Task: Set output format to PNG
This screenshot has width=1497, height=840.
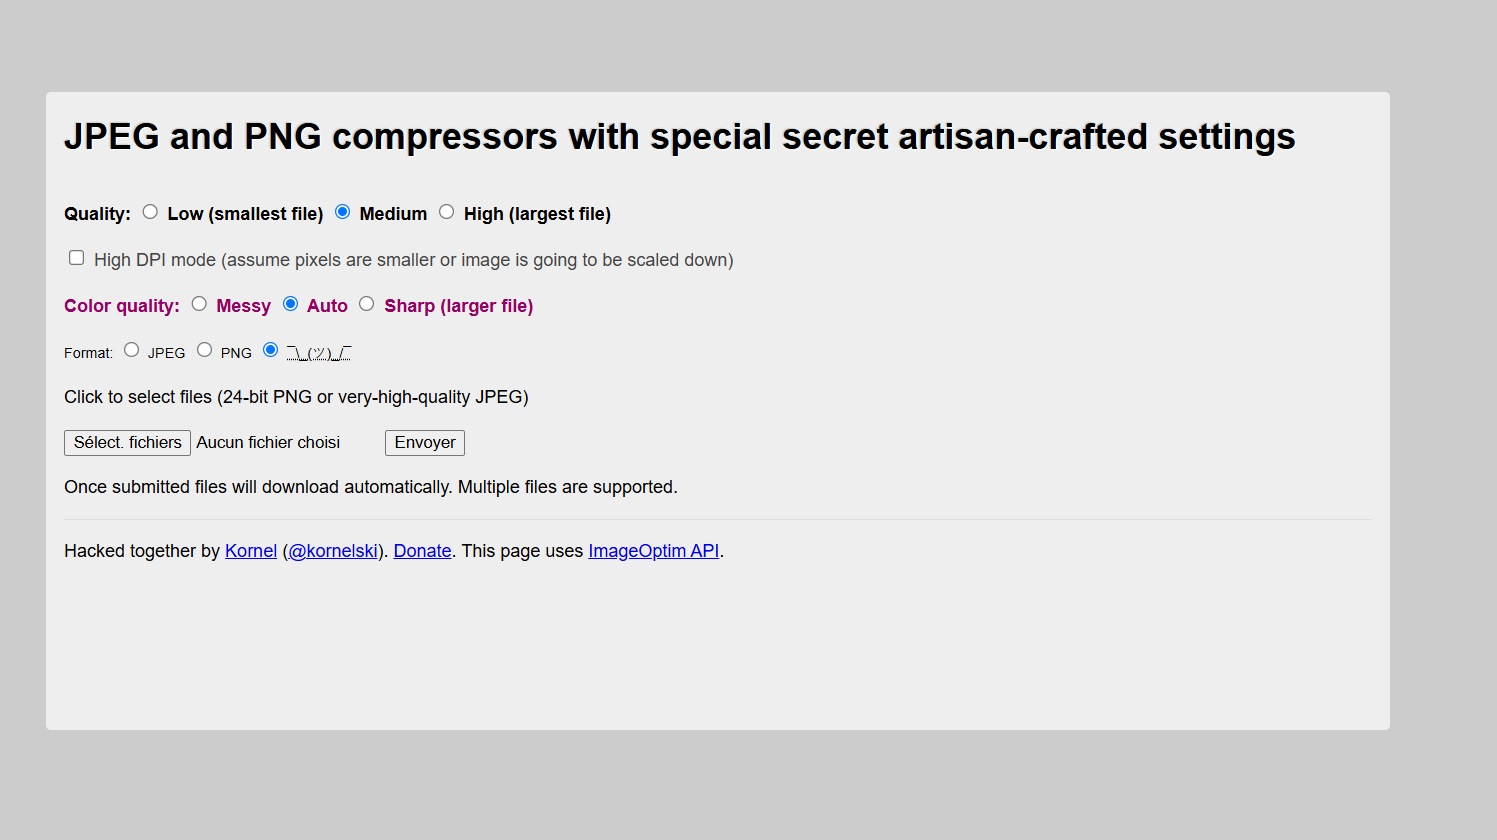Action: [x=205, y=350]
